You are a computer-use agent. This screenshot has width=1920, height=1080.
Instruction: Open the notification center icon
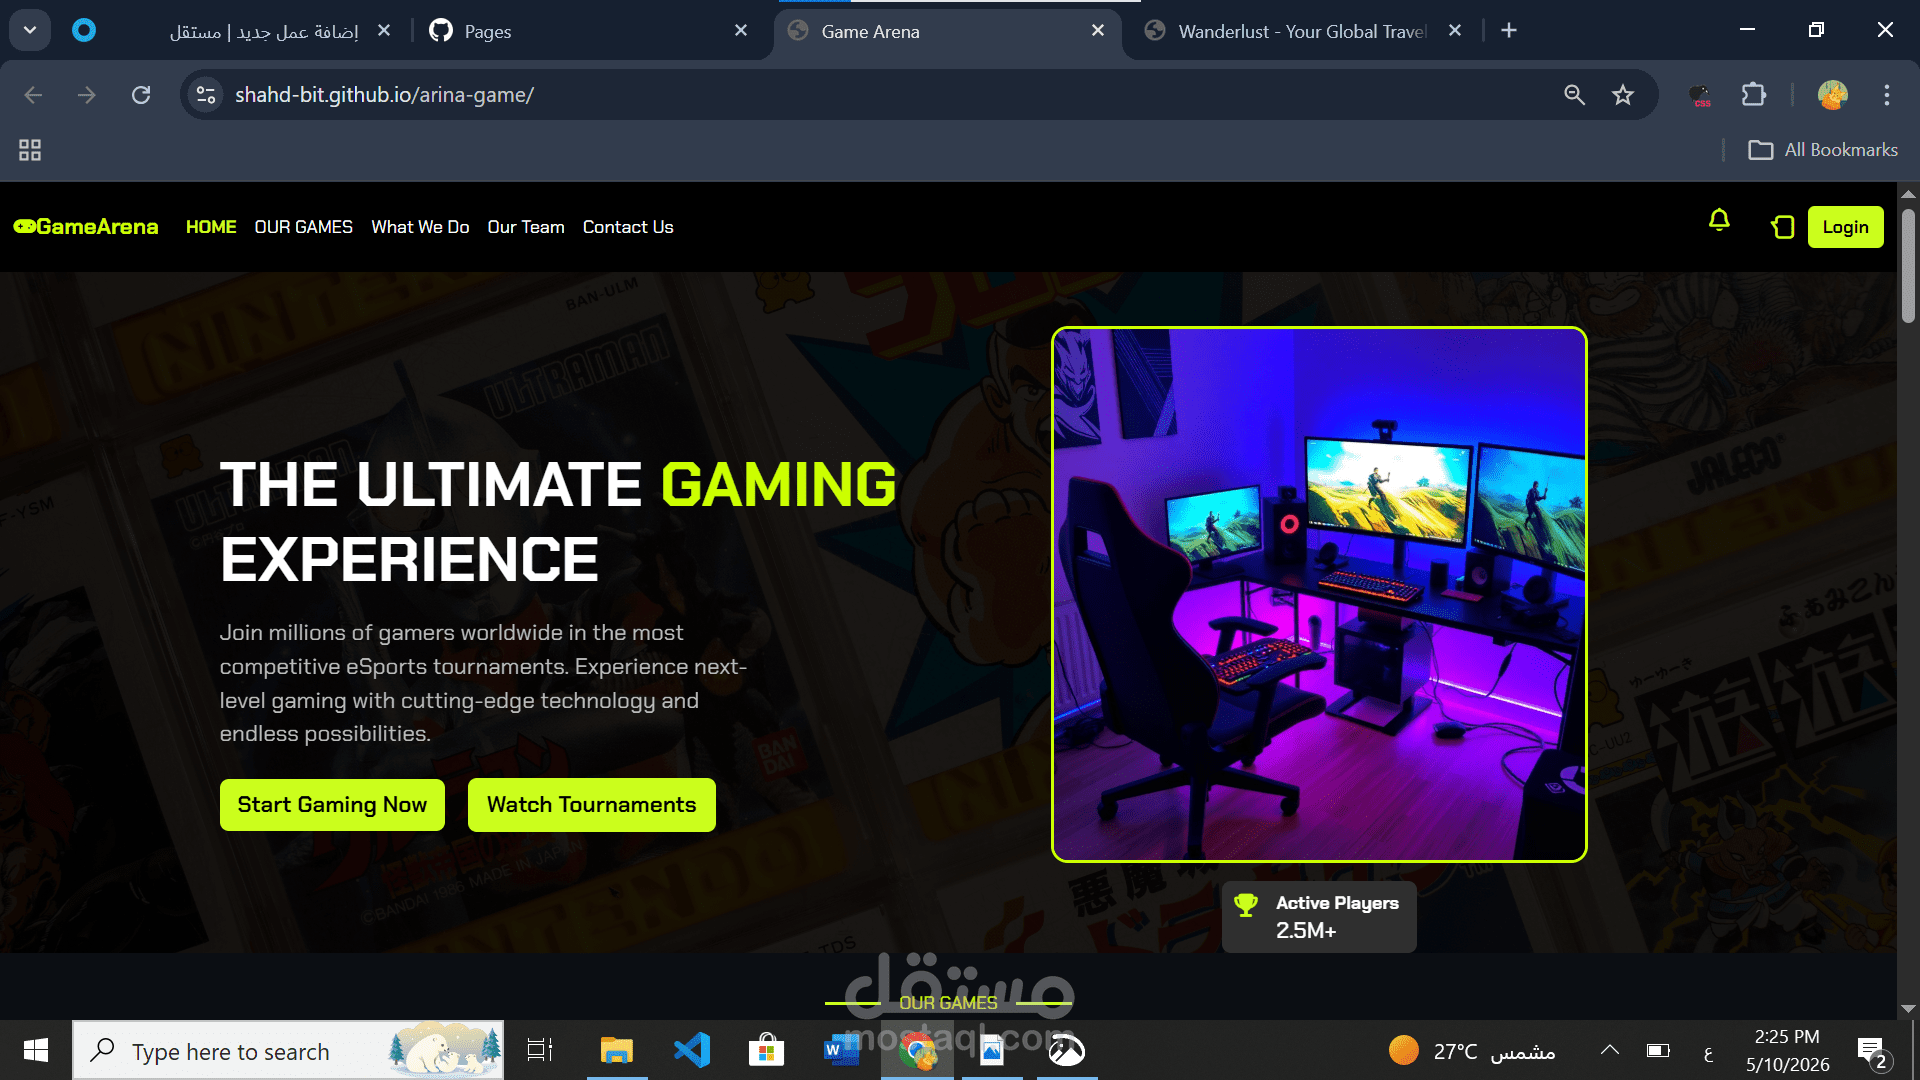click(1872, 1052)
